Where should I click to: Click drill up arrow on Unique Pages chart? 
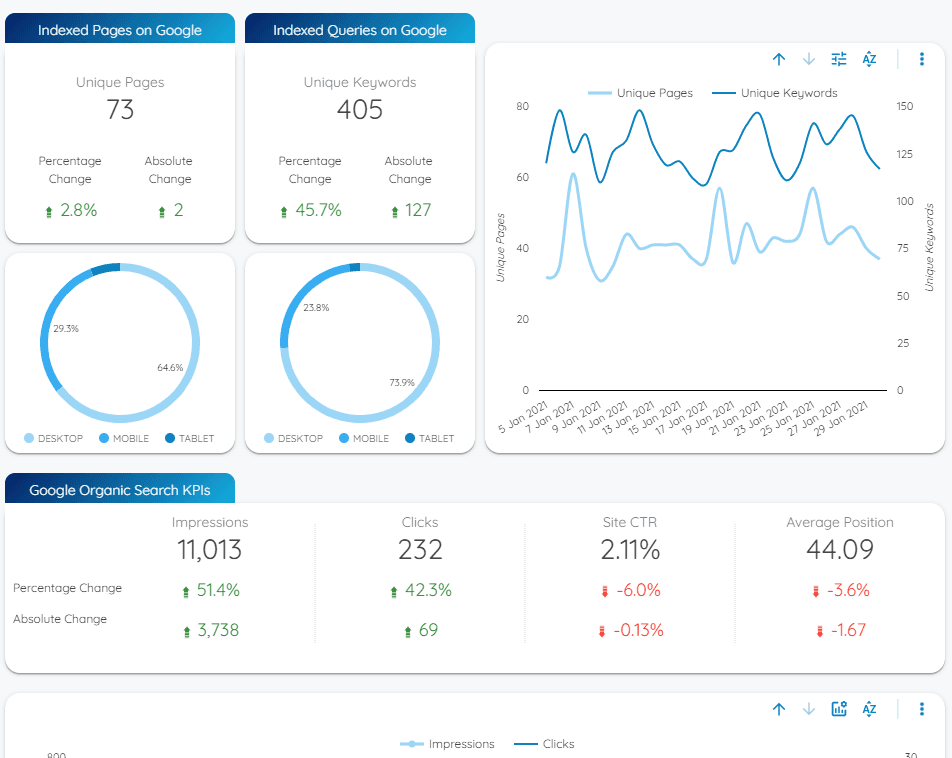tap(779, 59)
